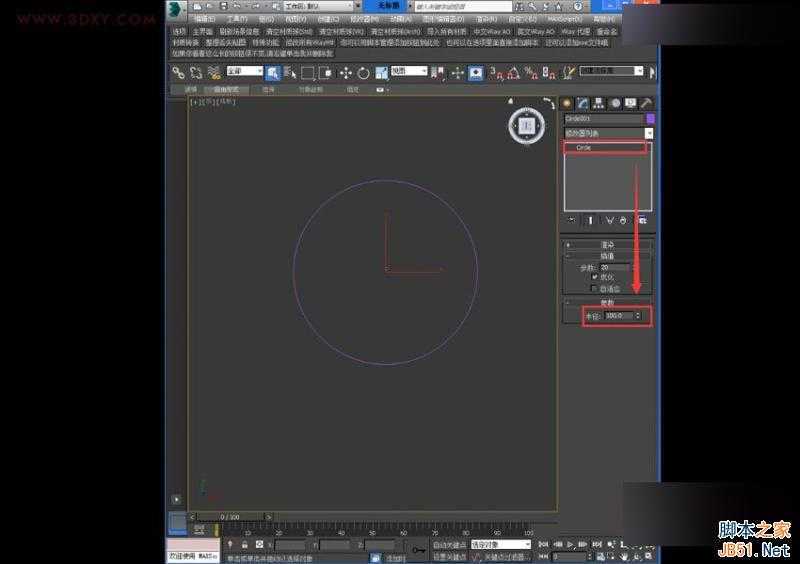The height and width of the screenshot is (564, 800).
Task: Open the Create command panel tab
Action: [567, 104]
